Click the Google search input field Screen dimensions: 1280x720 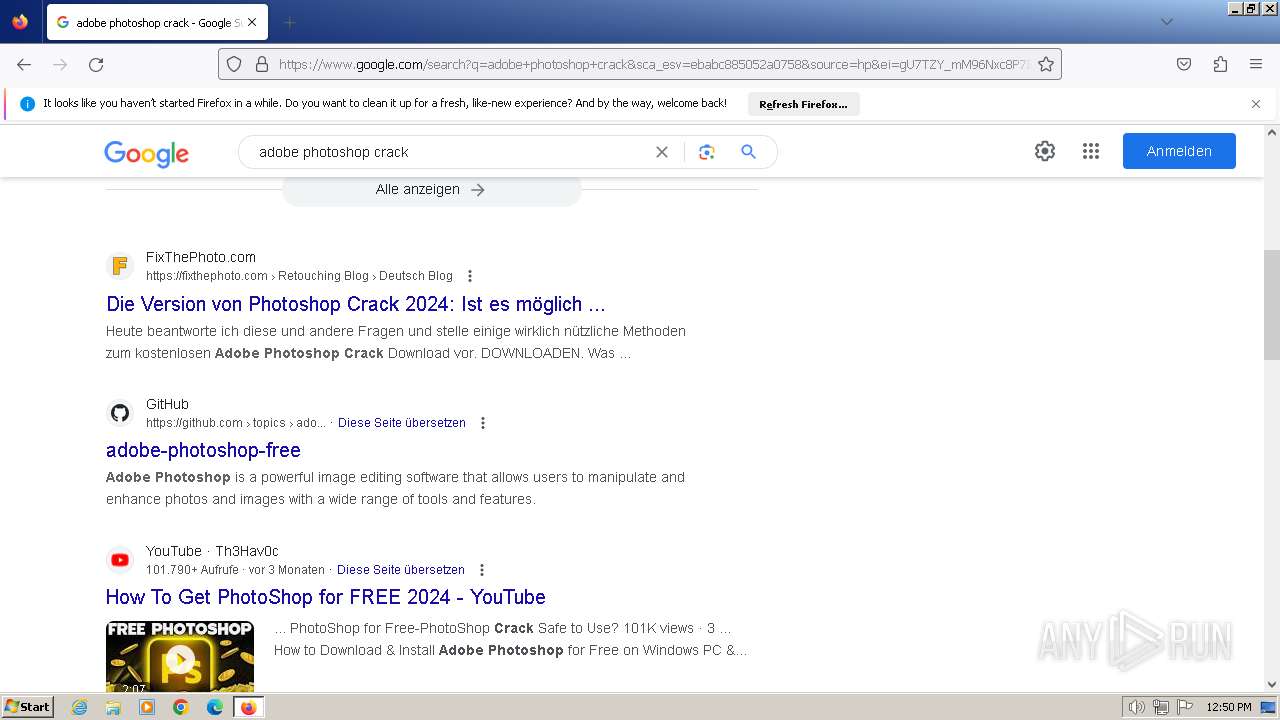pos(450,152)
